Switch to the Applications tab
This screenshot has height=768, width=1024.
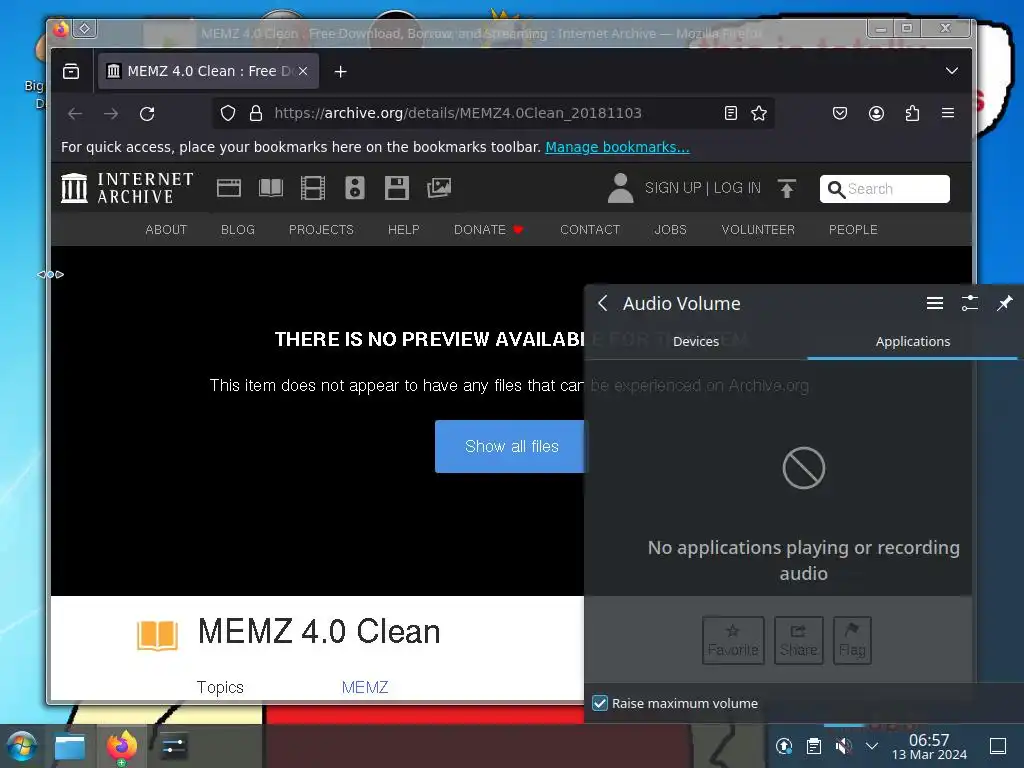(912, 342)
